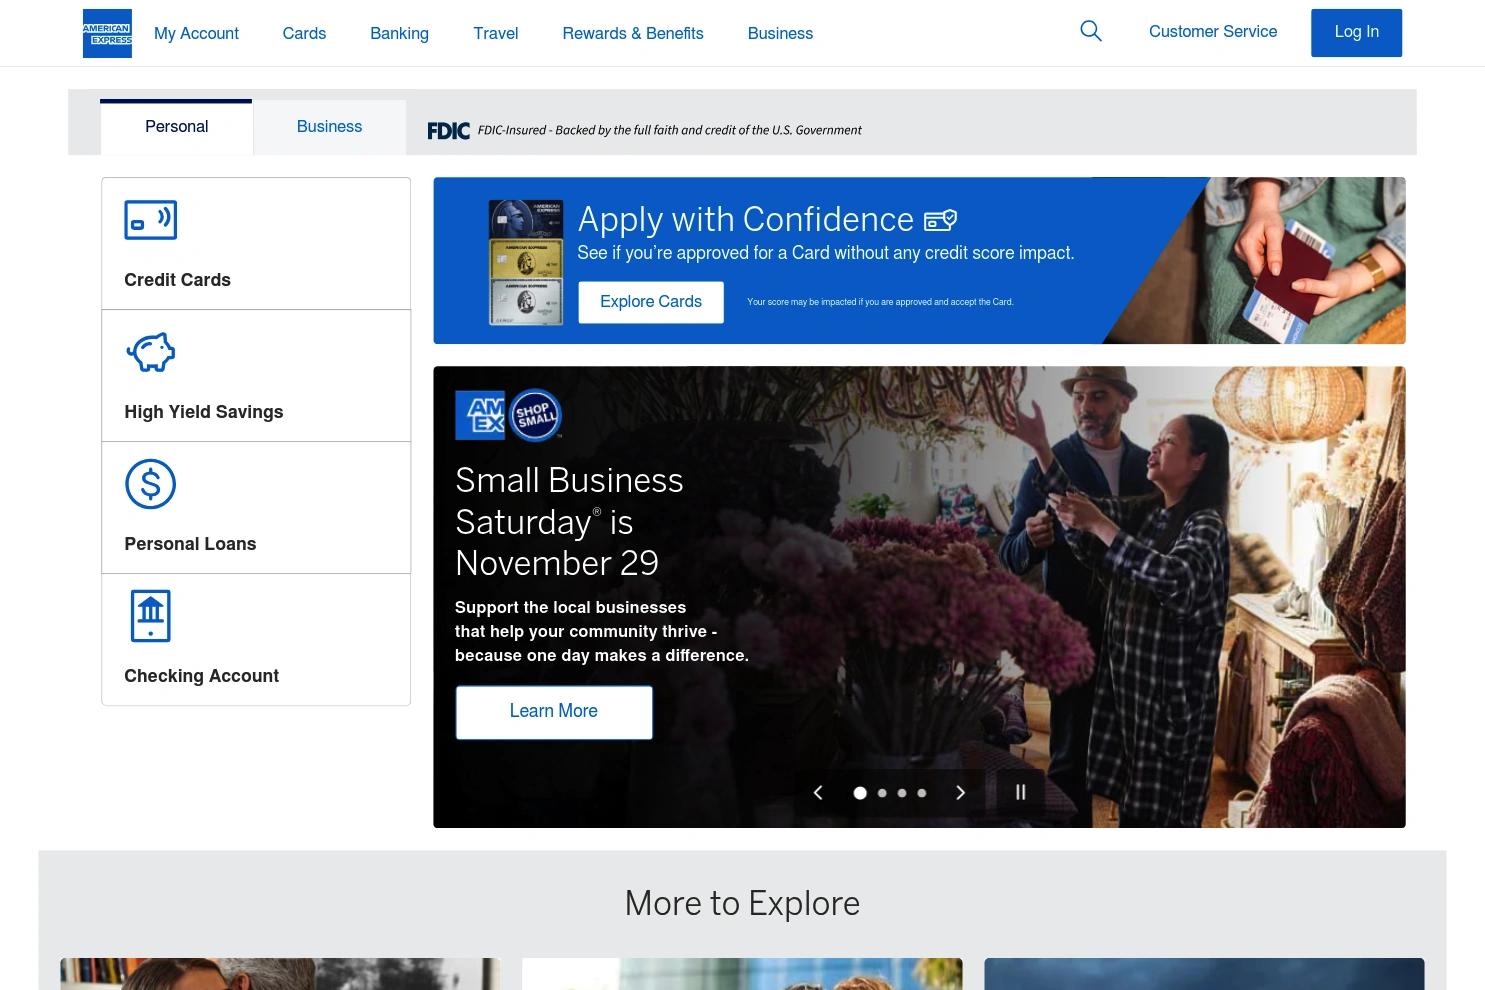The width and height of the screenshot is (1485, 990).
Task: Open the Rewards & Benefits menu
Action: tap(633, 33)
